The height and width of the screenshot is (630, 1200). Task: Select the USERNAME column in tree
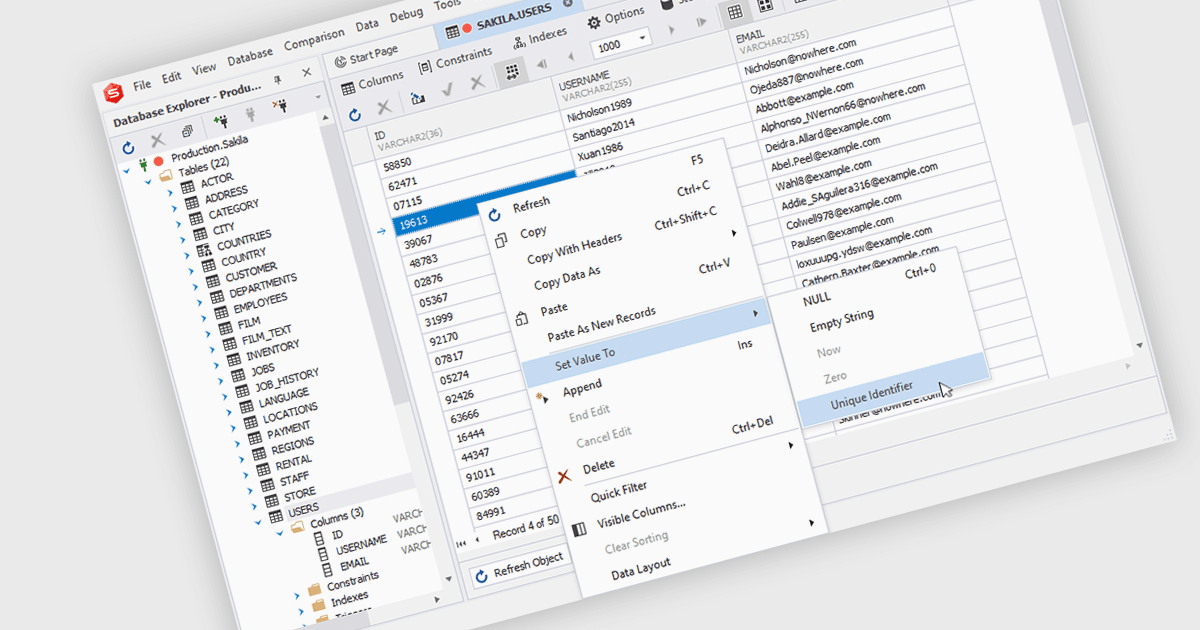pyautogui.click(x=361, y=543)
